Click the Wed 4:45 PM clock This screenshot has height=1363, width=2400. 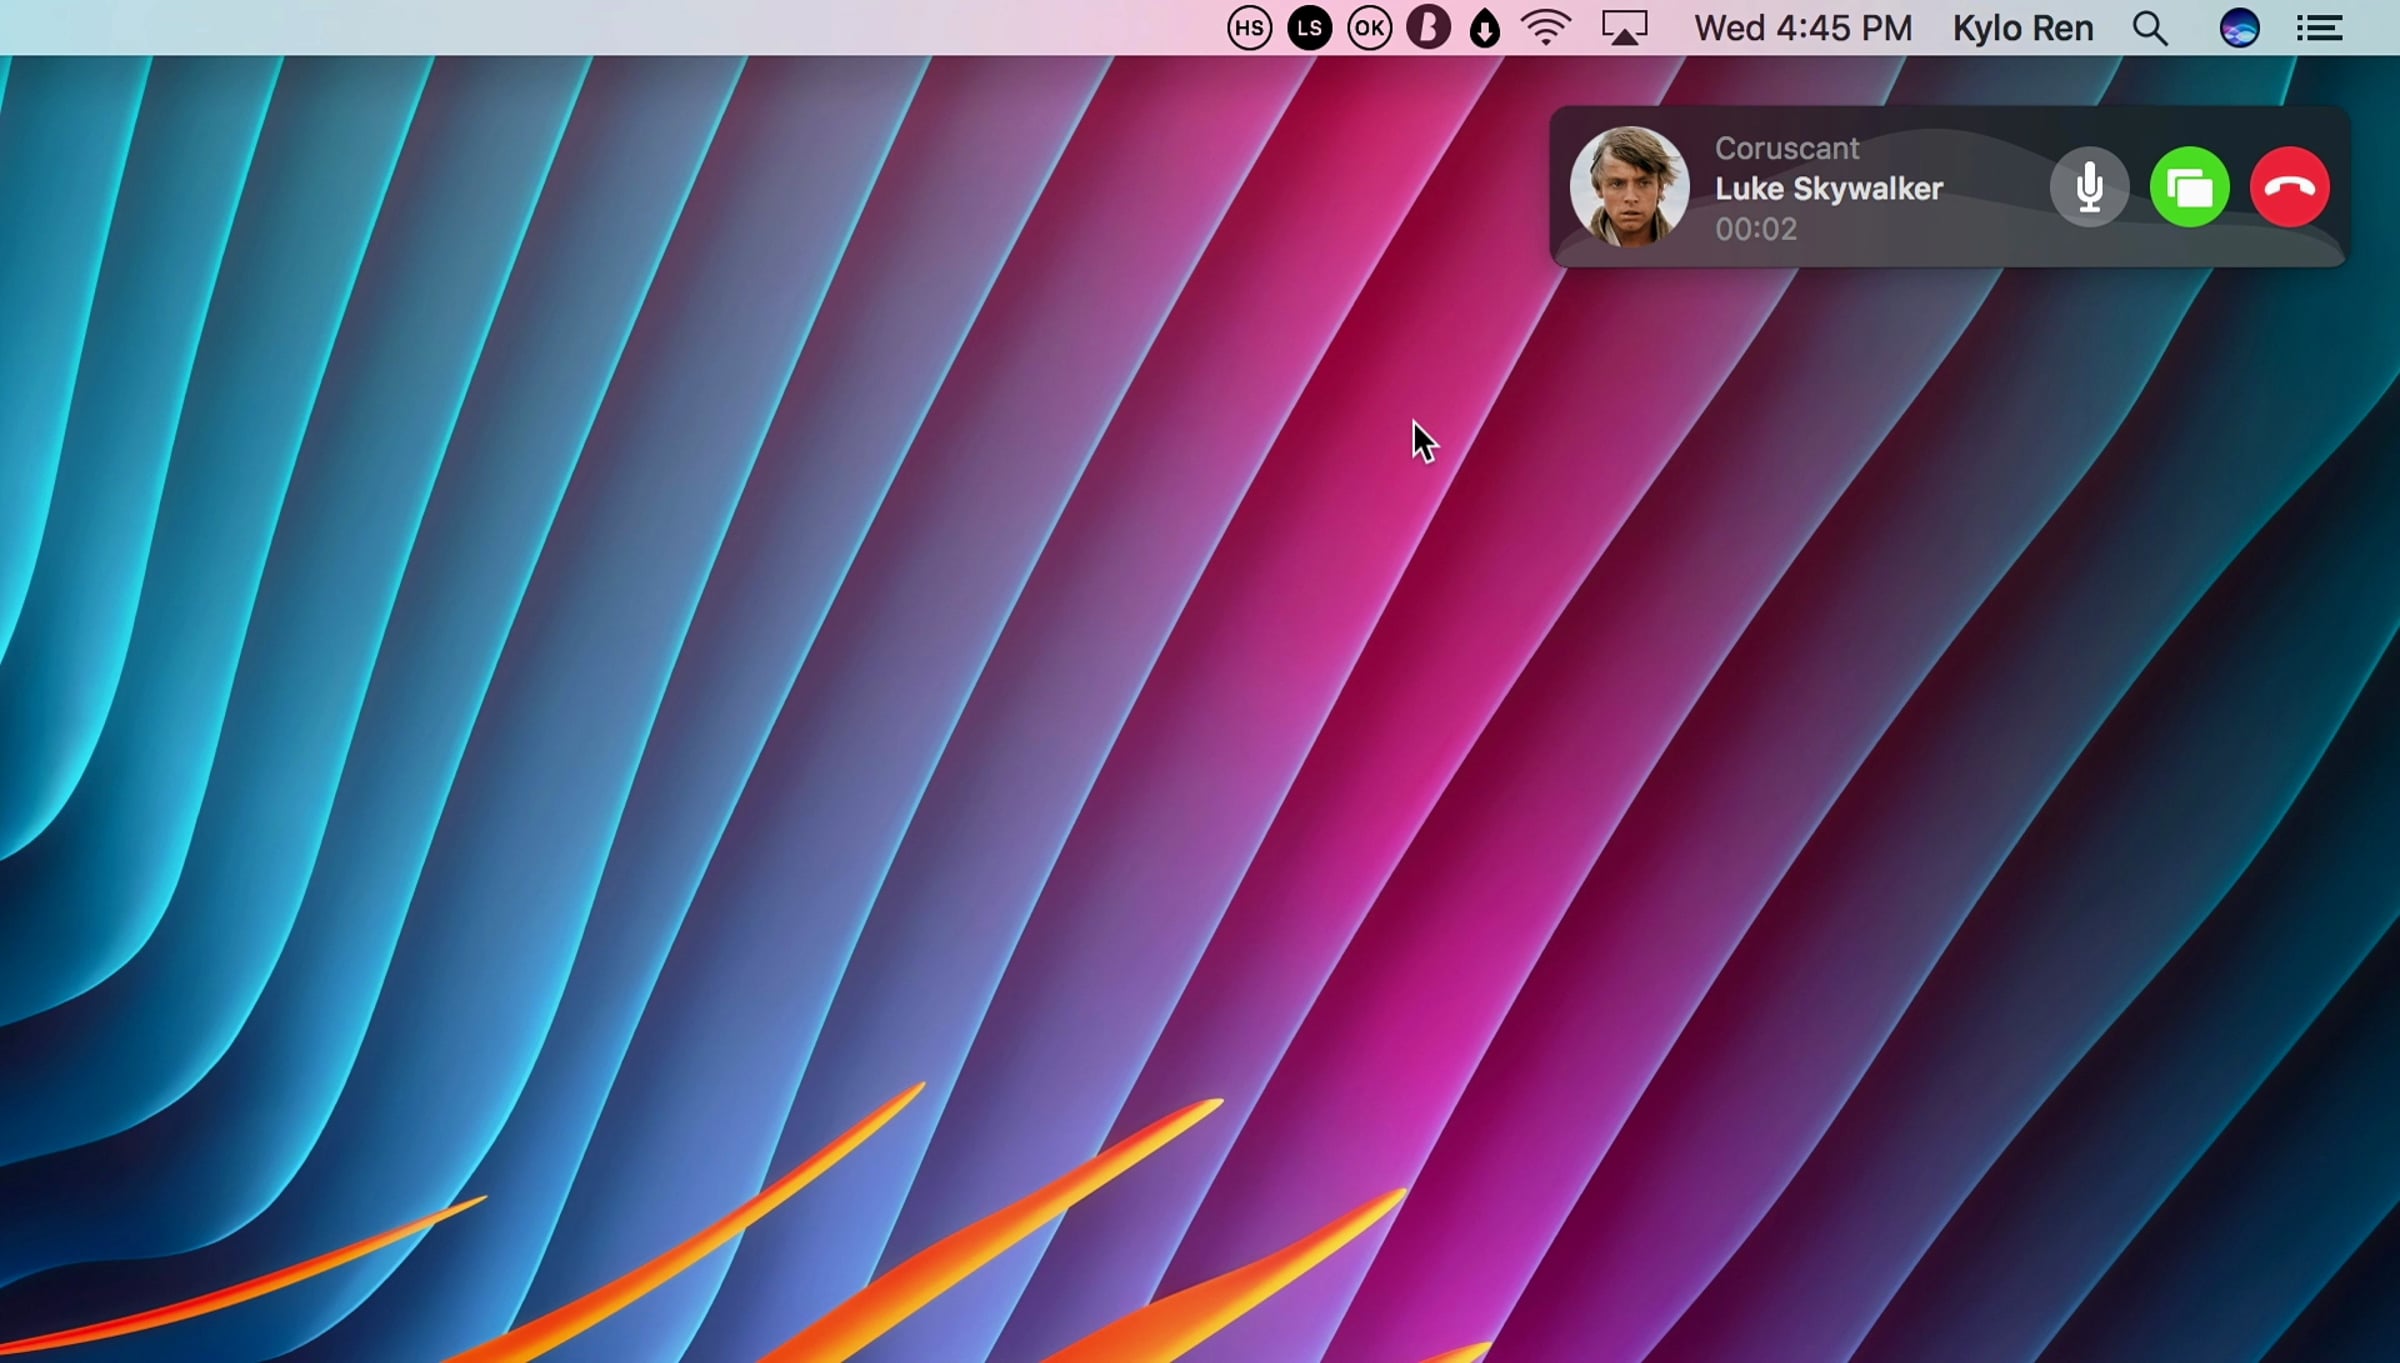click(x=1802, y=28)
